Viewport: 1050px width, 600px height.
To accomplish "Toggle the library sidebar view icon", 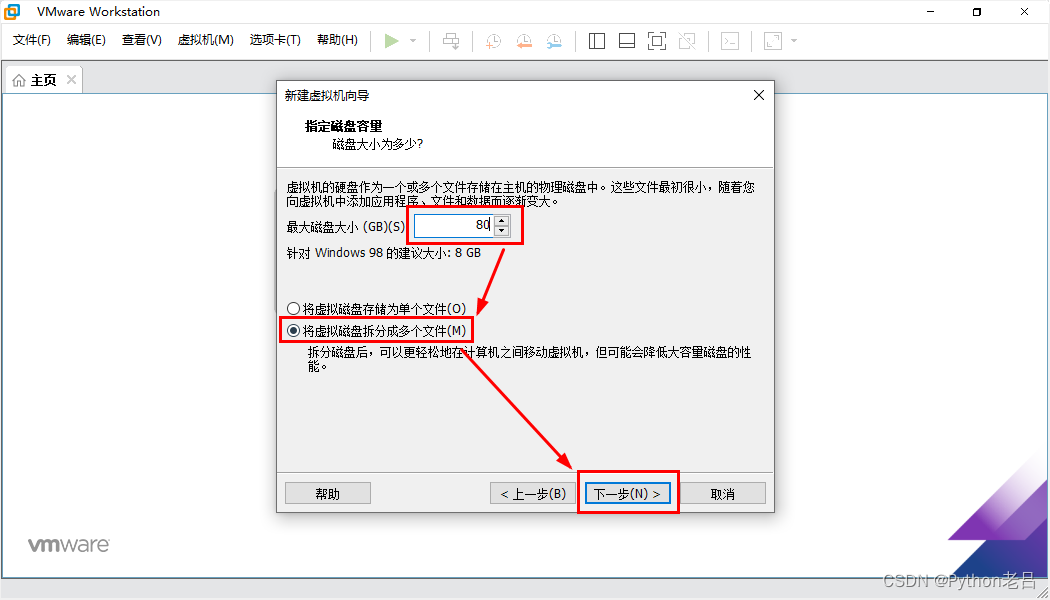I will (x=597, y=41).
